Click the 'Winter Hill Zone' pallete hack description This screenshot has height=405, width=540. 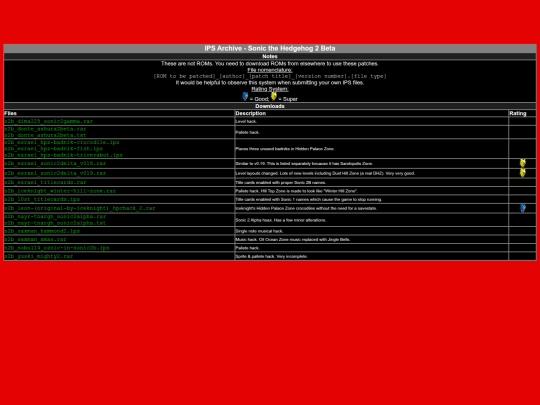coord(297,191)
